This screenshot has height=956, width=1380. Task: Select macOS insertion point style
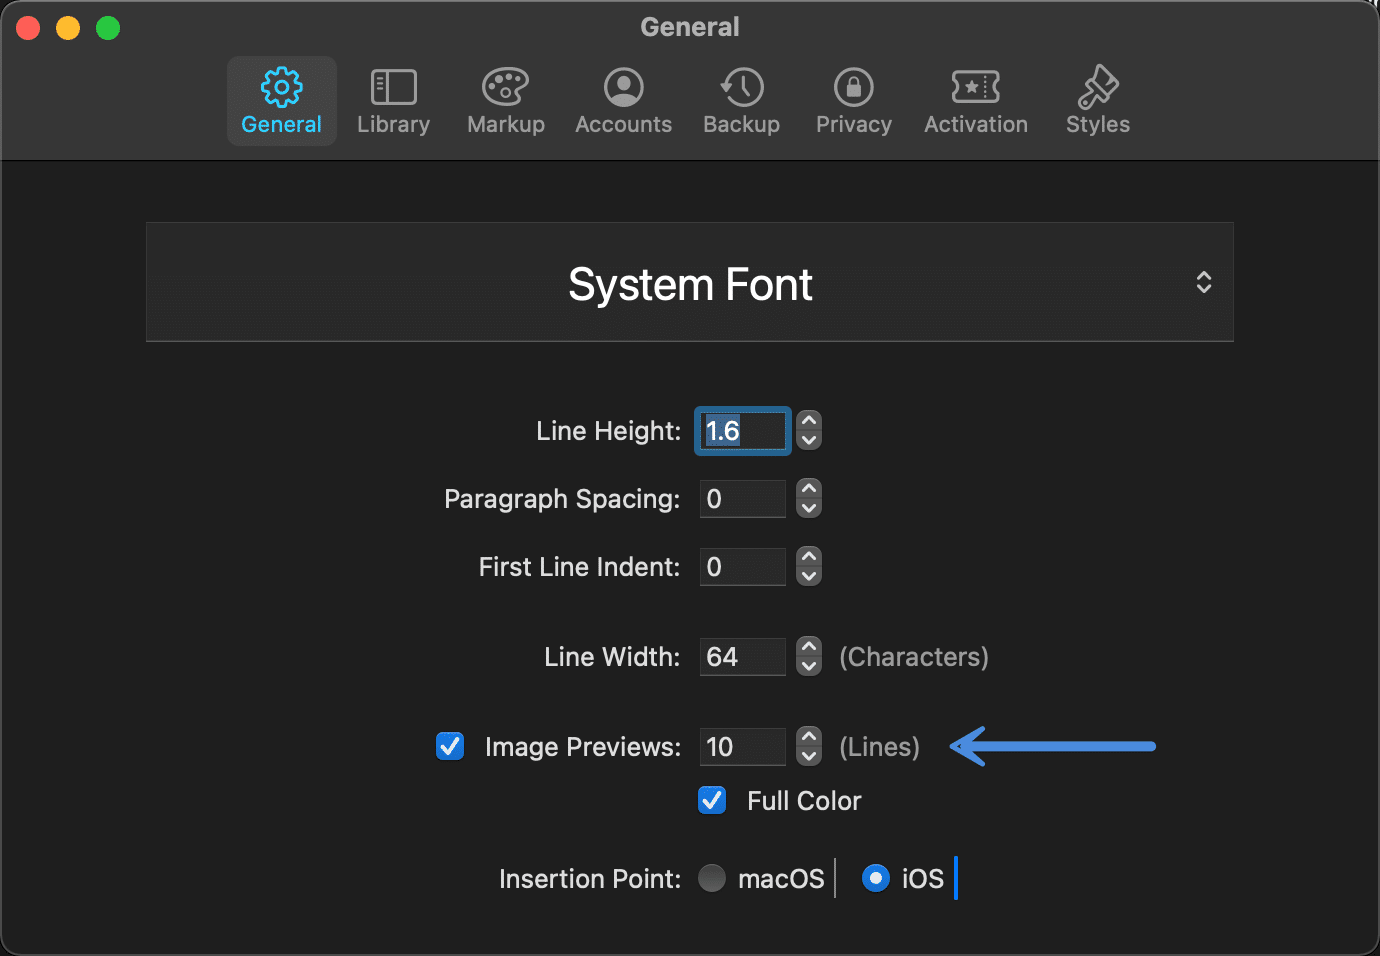point(712,878)
